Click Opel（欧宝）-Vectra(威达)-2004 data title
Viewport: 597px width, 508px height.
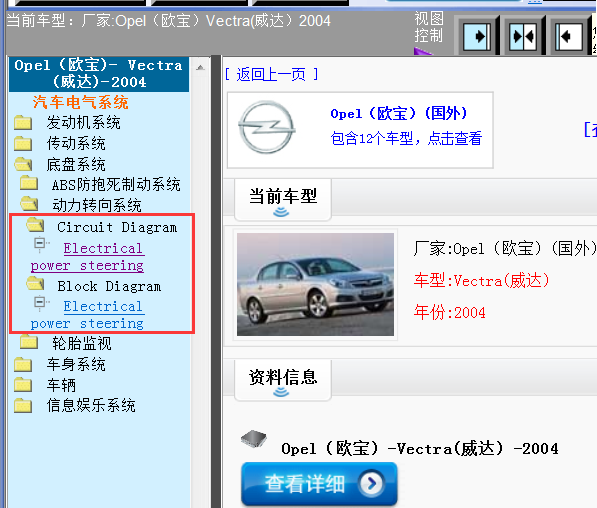(420, 449)
